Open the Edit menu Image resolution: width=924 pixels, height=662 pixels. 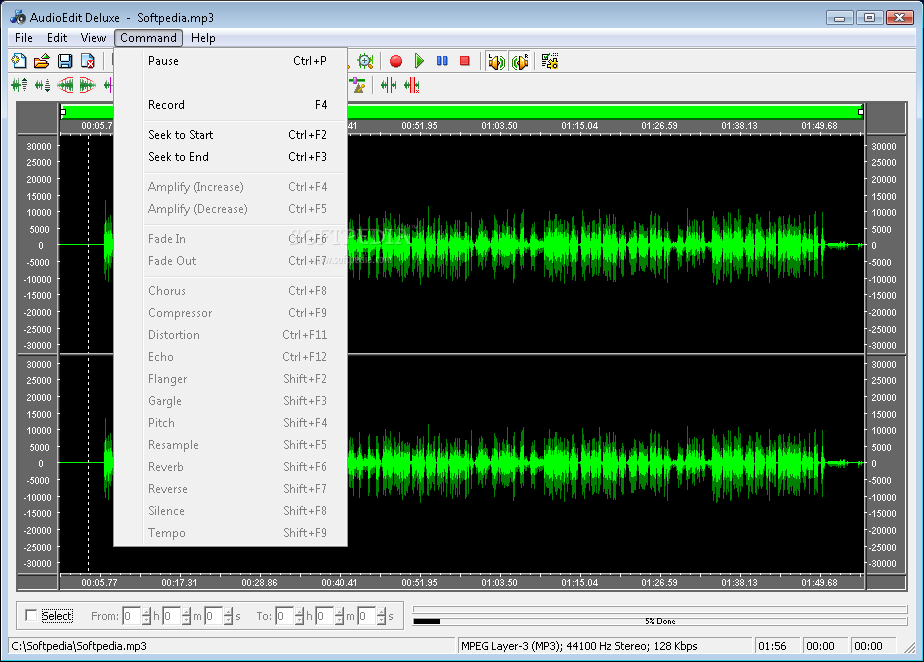pyautogui.click(x=57, y=38)
